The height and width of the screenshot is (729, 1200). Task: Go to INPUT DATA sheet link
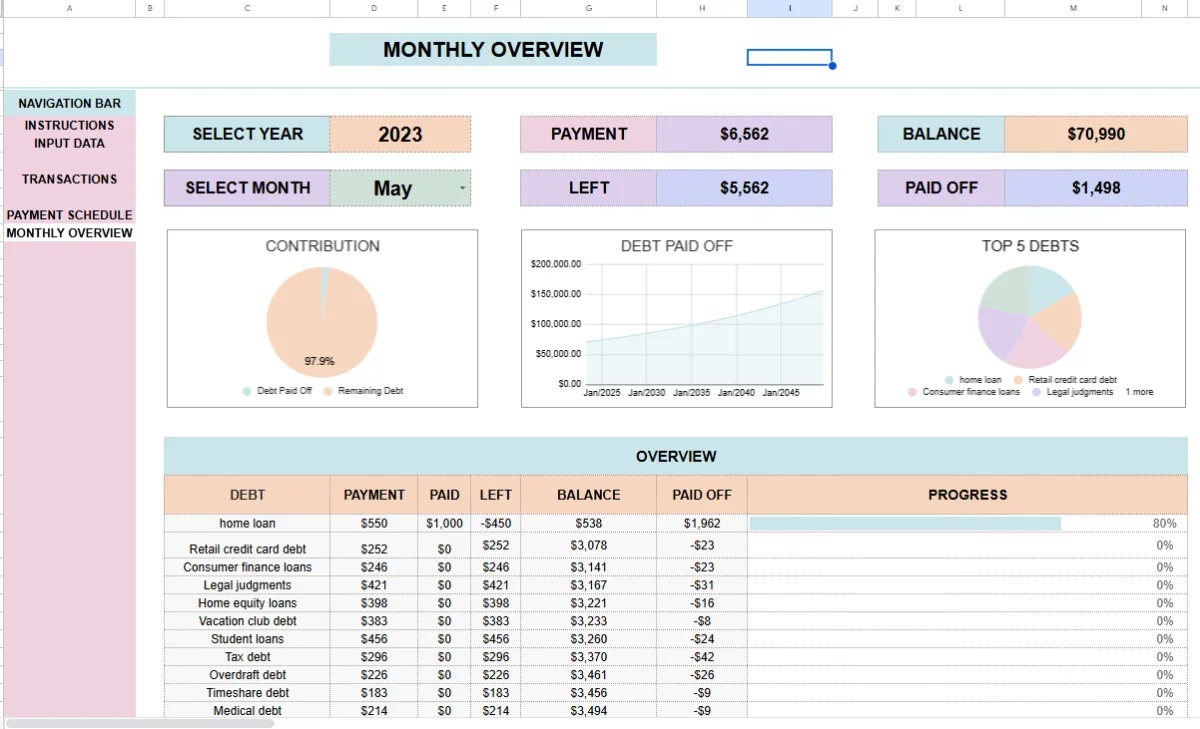point(69,143)
